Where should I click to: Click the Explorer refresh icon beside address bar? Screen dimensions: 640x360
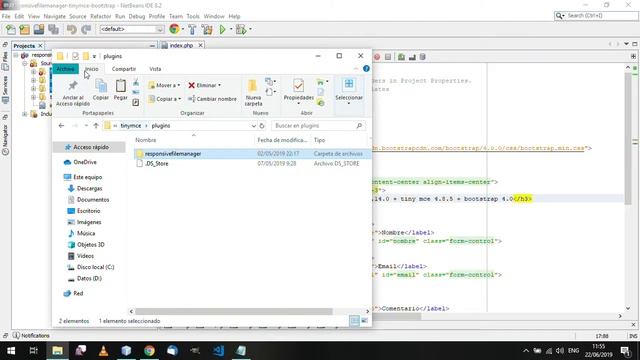pyautogui.click(x=262, y=126)
